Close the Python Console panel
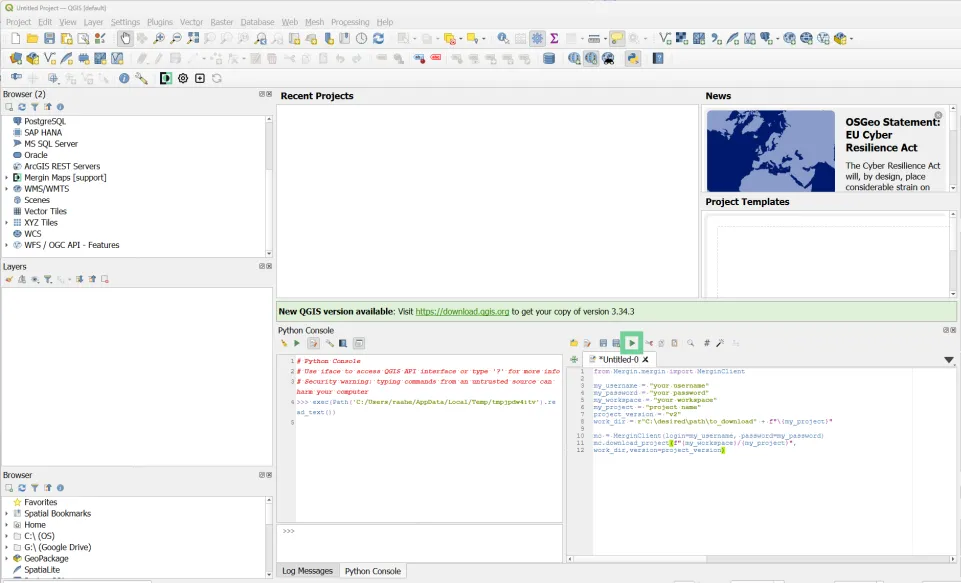 953,330
